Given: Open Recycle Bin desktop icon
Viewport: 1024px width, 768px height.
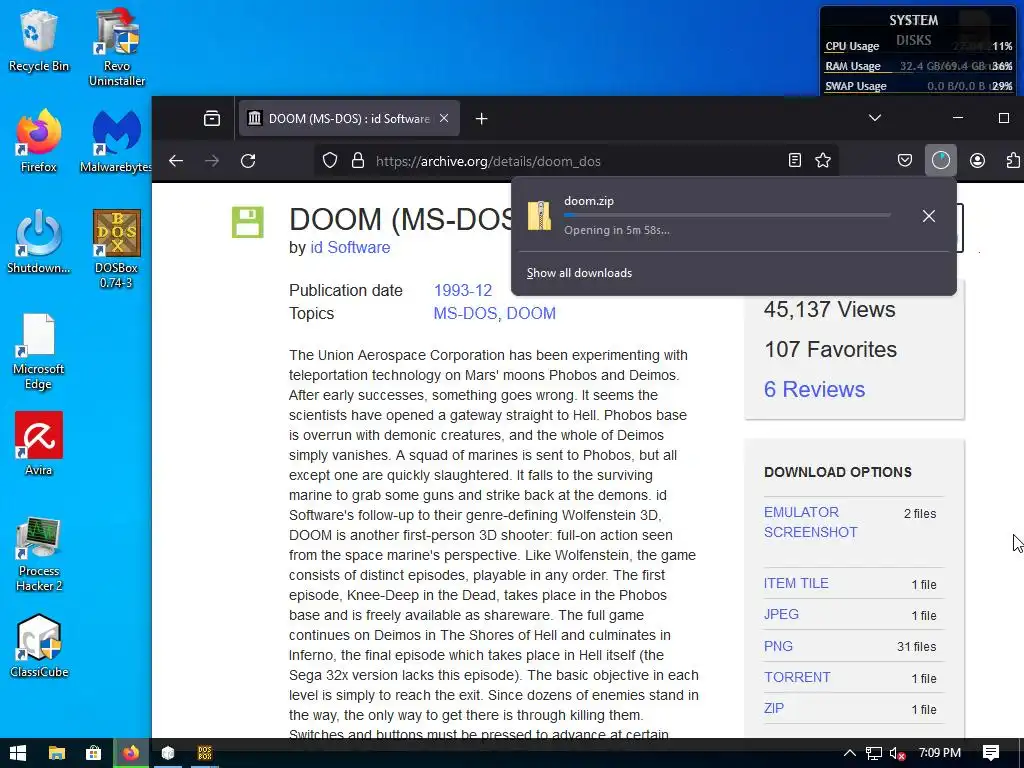Looking at the screenshot, I should click(x=39, y=40).
